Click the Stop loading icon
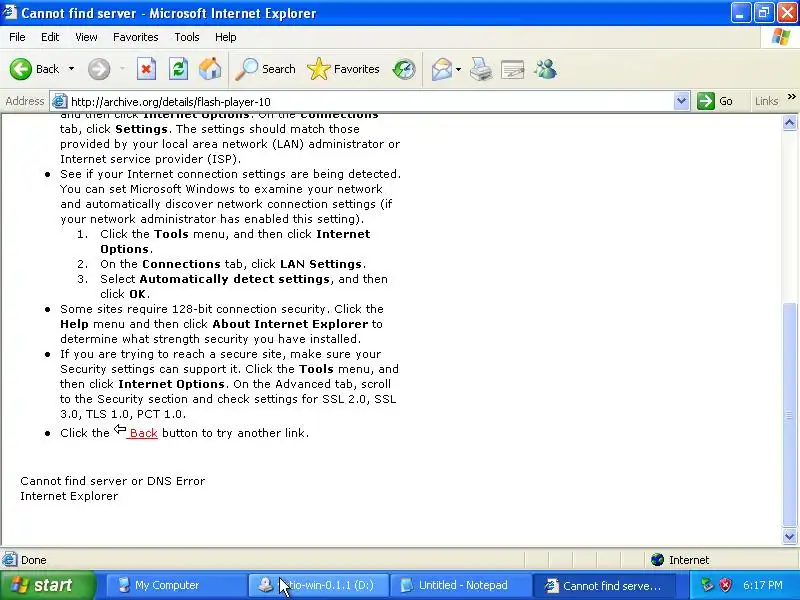Viewport: 800px width, 600px height. (x=146, y=69)
